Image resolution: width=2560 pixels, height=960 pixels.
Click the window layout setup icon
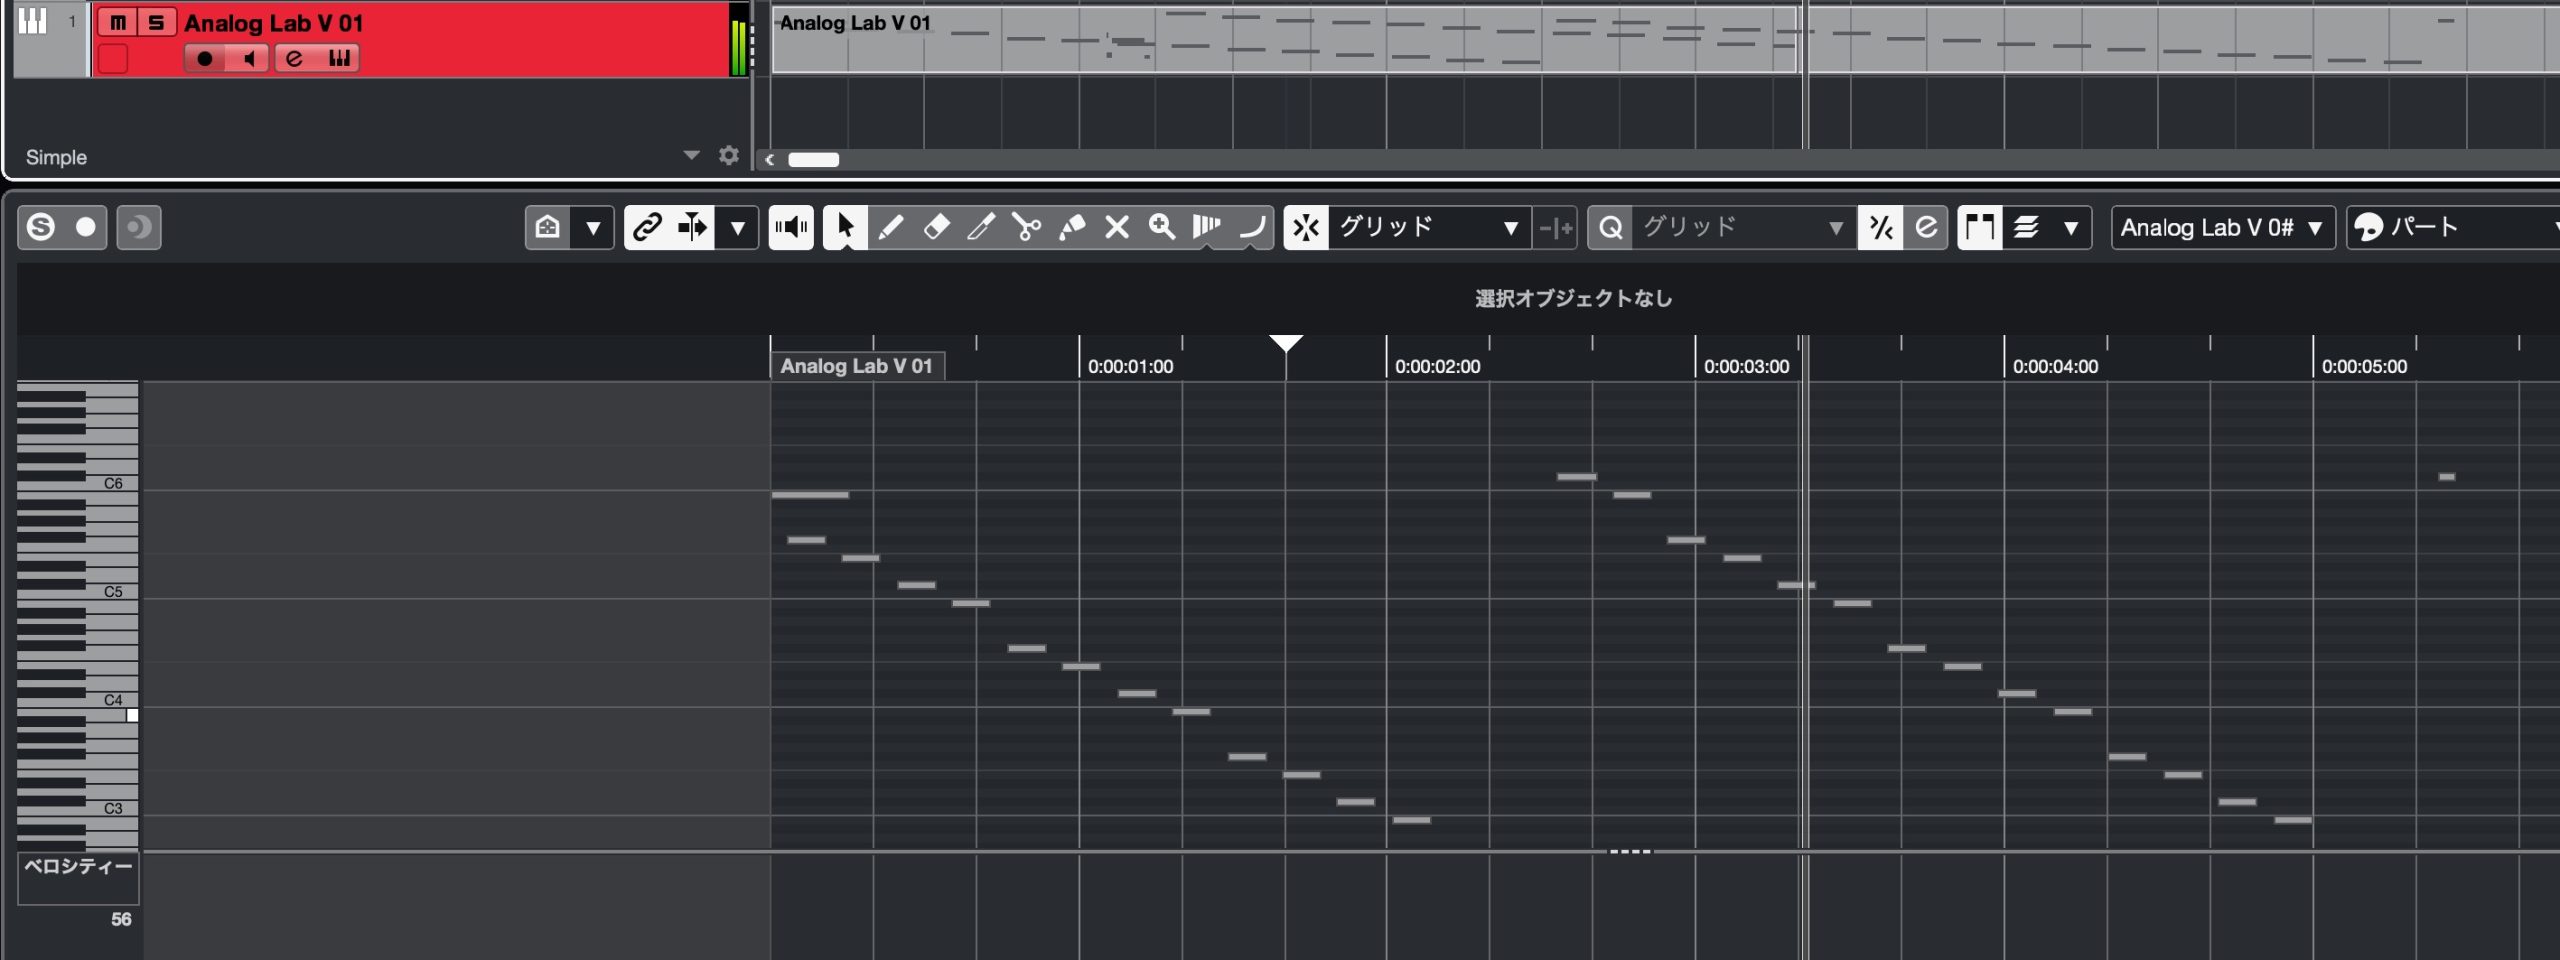pos(547,227)
